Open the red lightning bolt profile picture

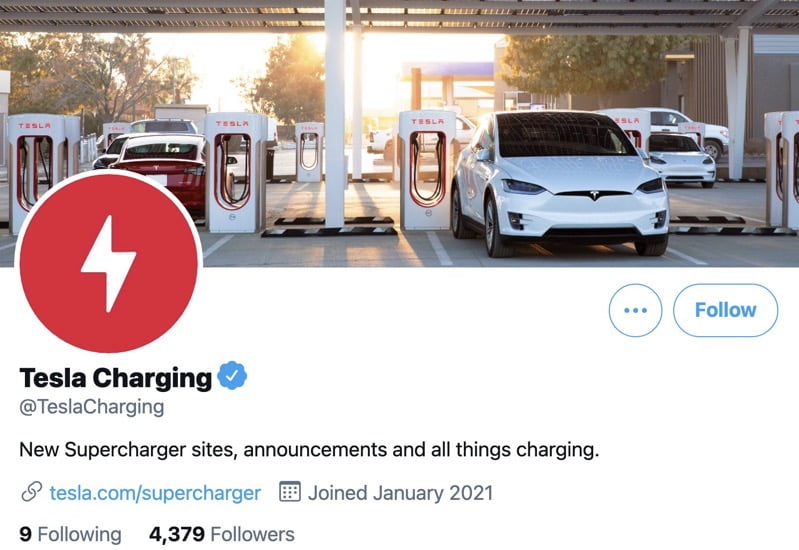pyautogui.click(x=109, y=263)
